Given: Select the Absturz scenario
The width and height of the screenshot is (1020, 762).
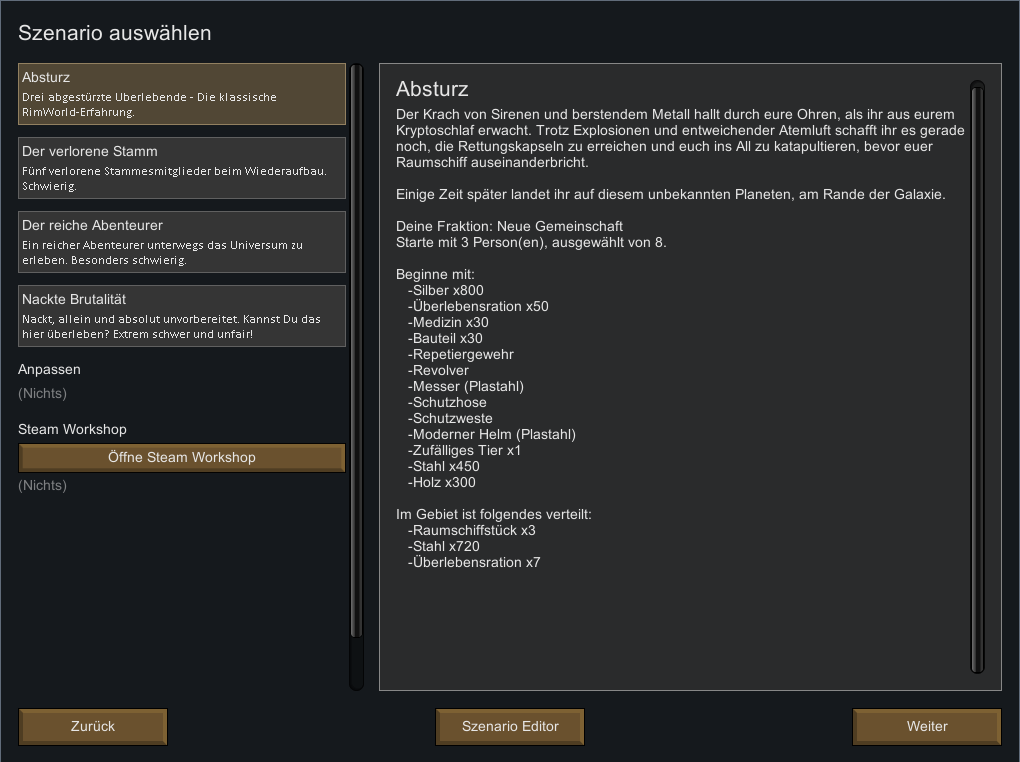Looking at the screenshot, I should pos(181,94).
